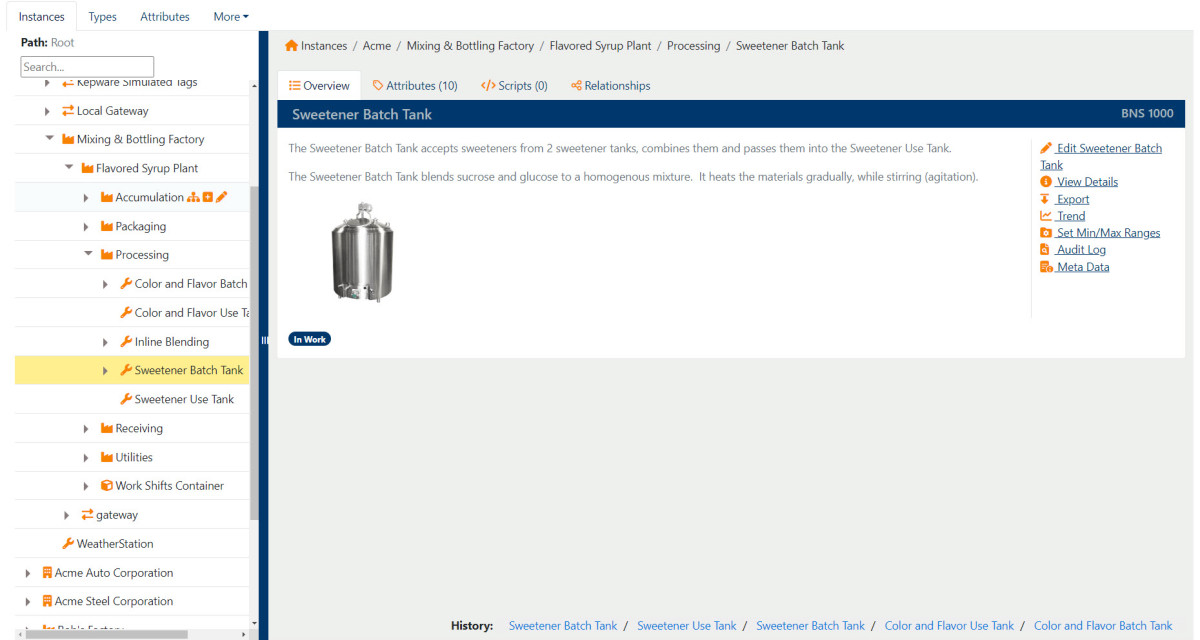Select Sweetener Use Tank in the tree
The image size is (1200, 640).
184,400
